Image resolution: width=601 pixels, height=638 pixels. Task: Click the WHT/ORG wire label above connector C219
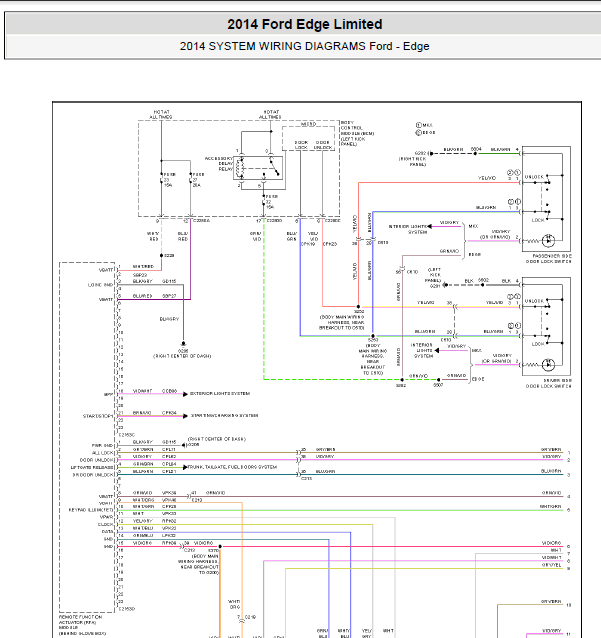point(234,604)
